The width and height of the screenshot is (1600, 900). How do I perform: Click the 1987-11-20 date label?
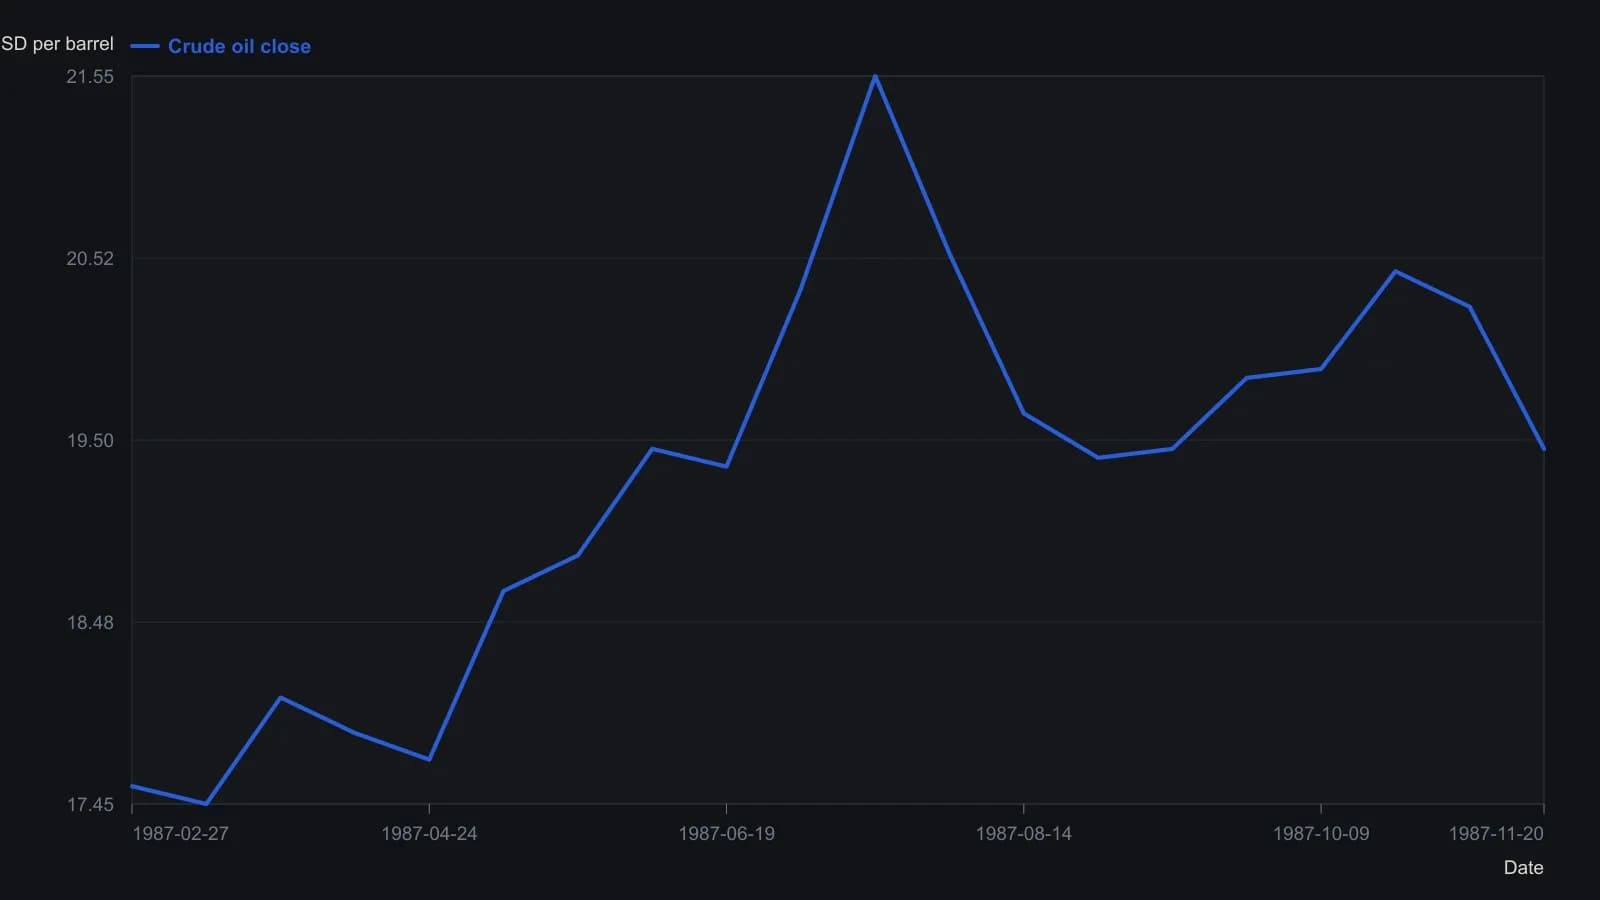pyautogui.click(x=1496, y=834)
